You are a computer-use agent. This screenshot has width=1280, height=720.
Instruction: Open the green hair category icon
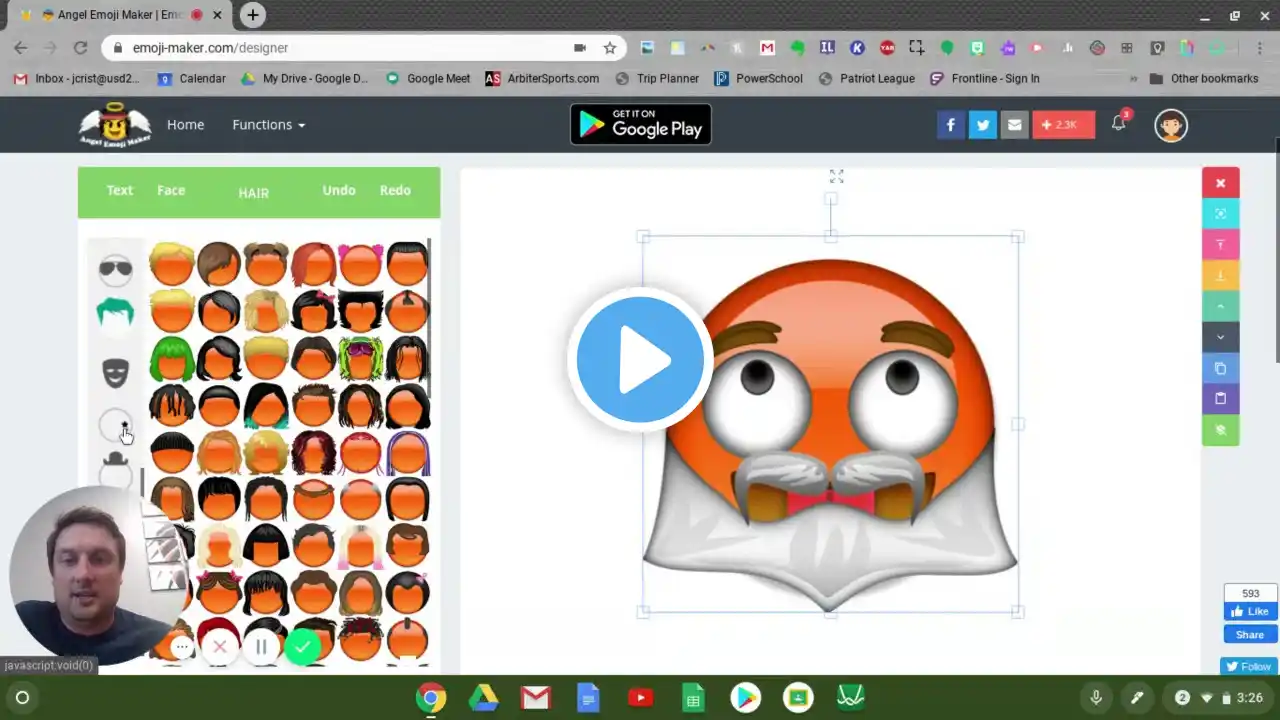point(115,315)
